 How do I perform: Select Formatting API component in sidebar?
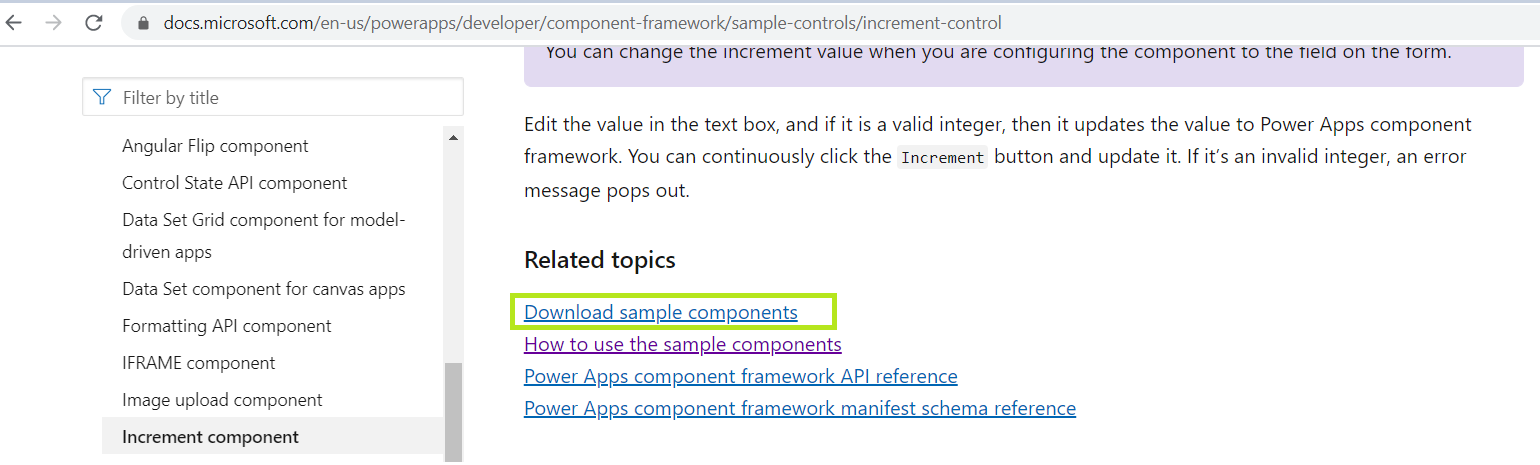point(226,326)
